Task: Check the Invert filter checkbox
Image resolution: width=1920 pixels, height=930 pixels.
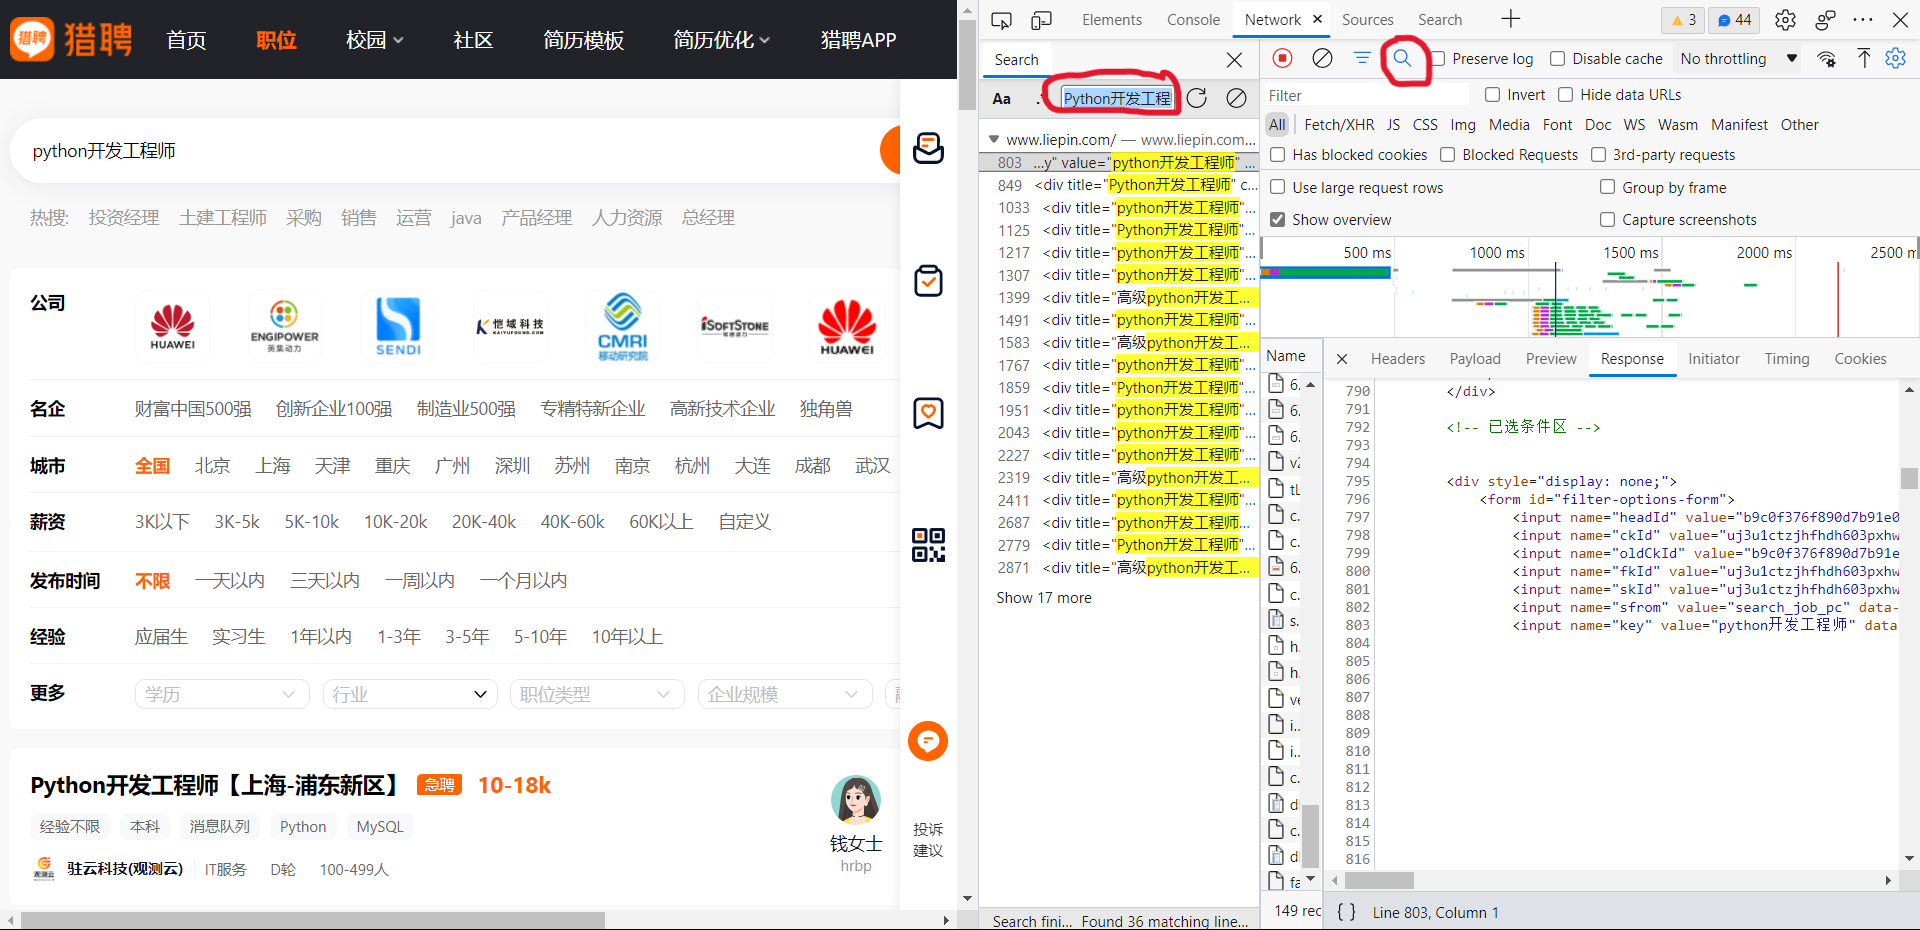Action: 1492,95
